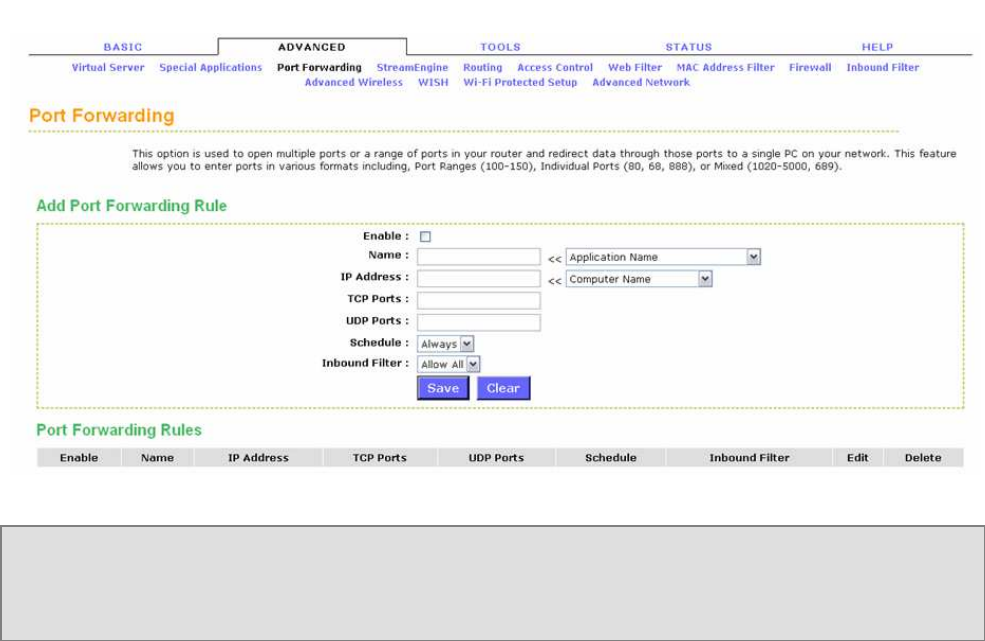Click the Port Forwarding page title
This screenshot has height=641, width=985.
coord(102,116)
